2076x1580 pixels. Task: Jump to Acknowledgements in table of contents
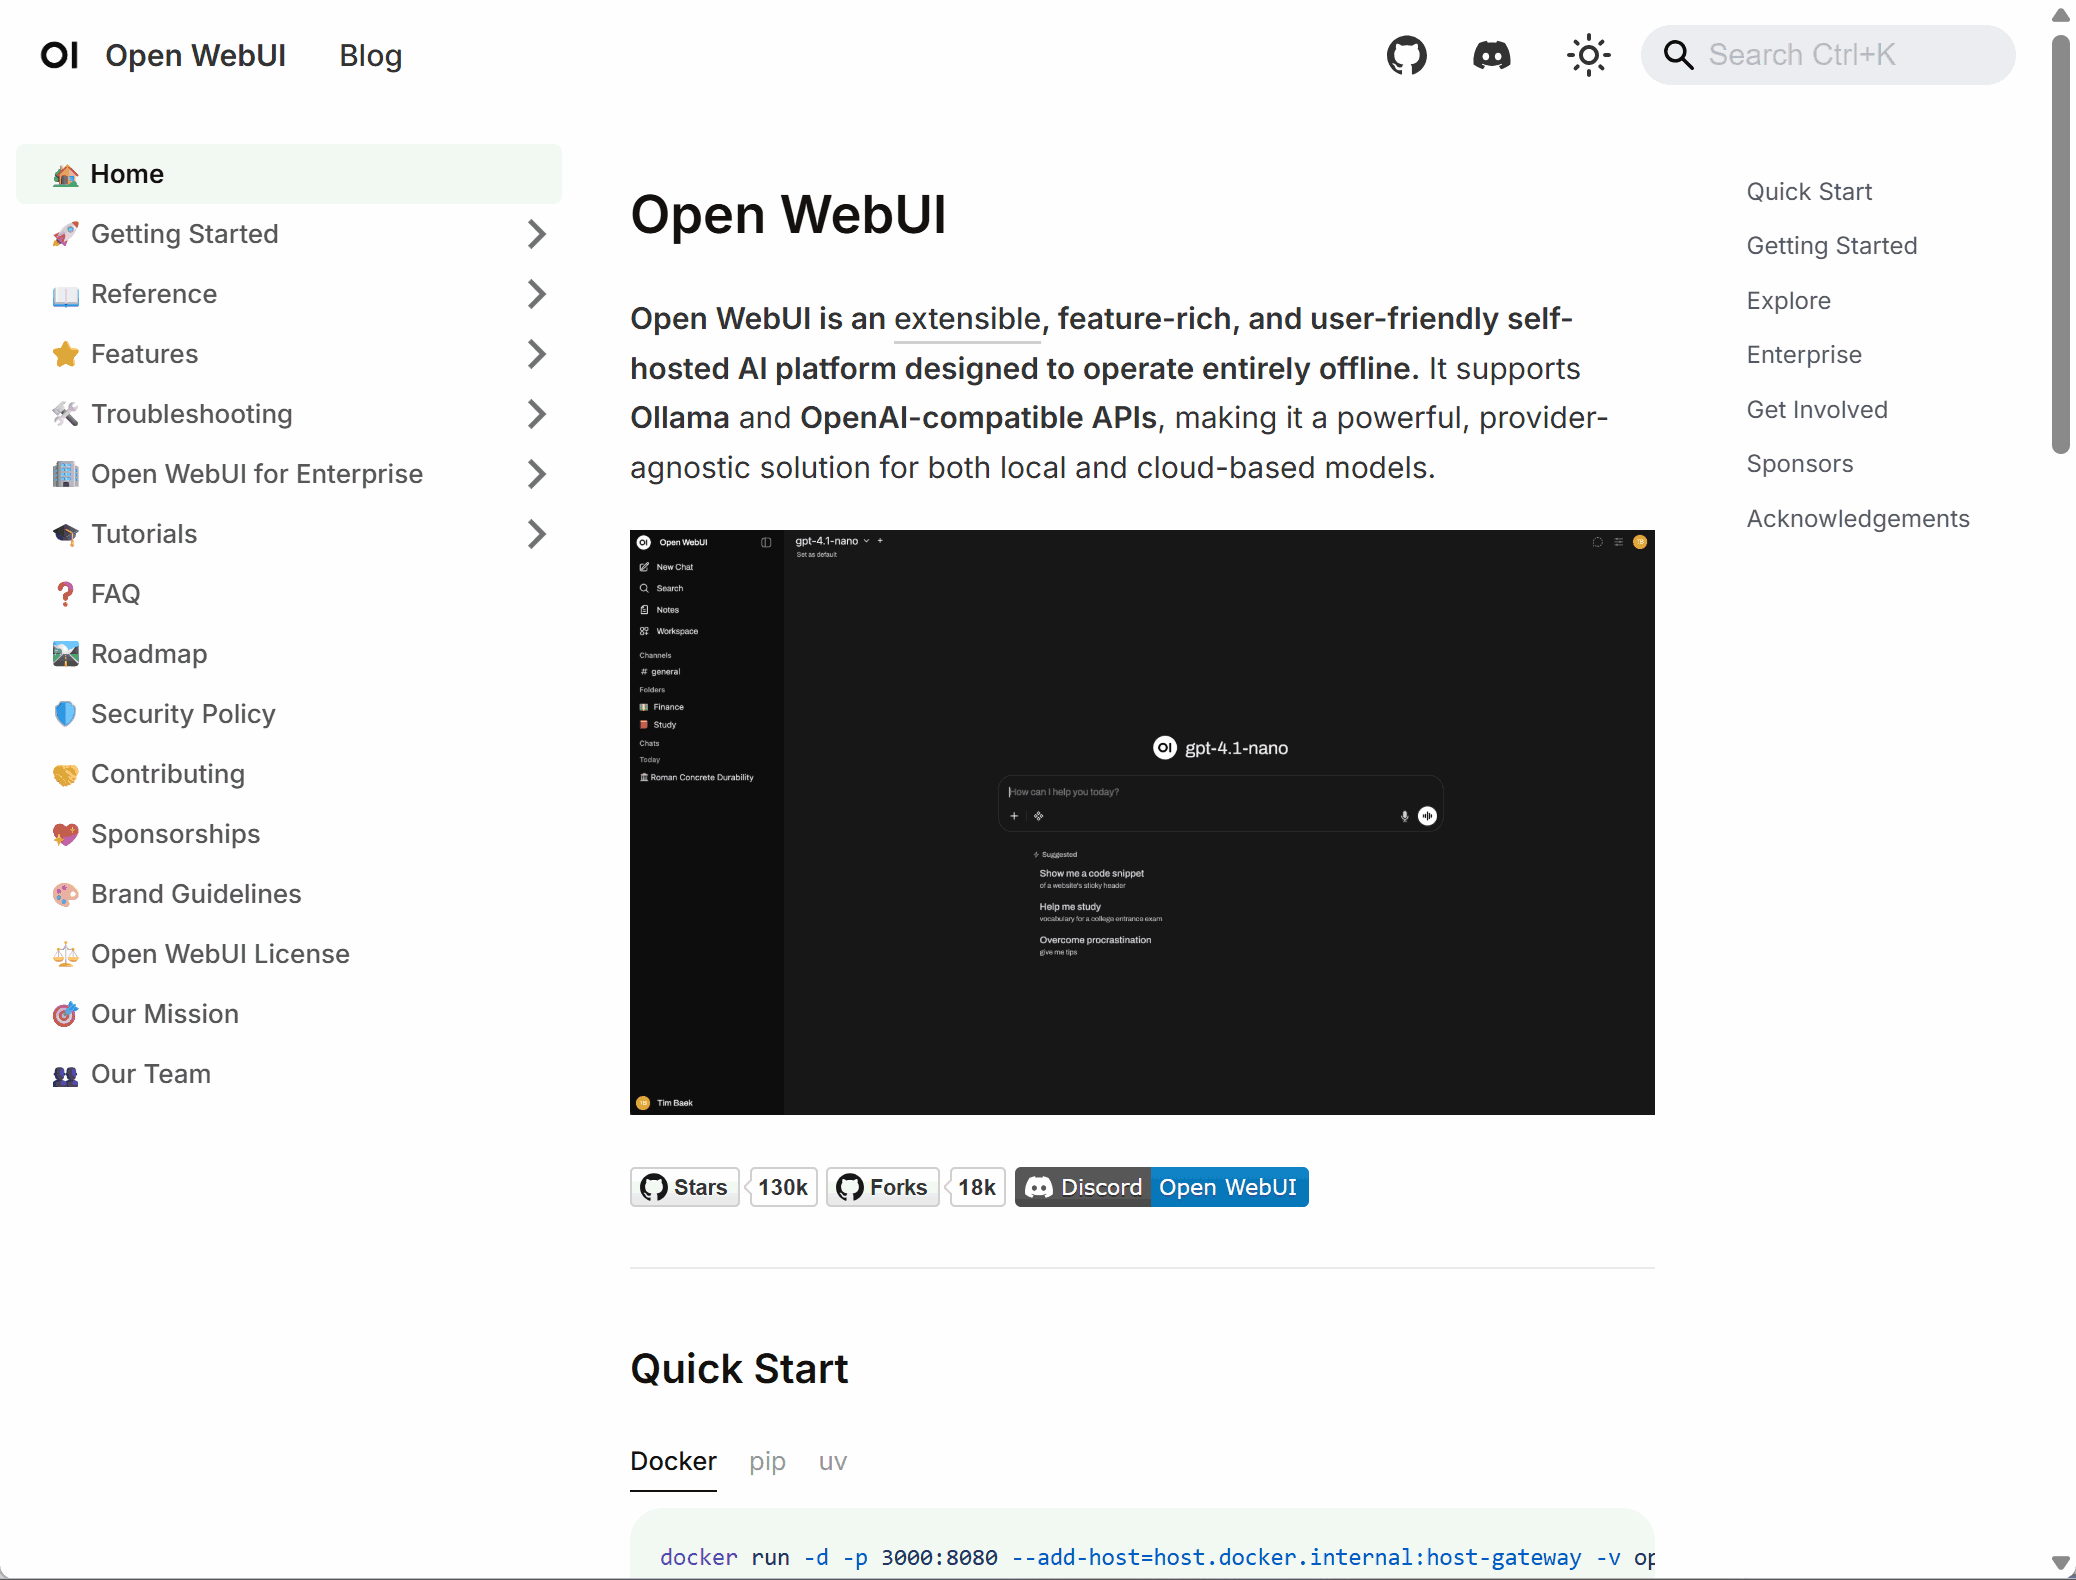pyautogui.click(x=1857, y=518)
